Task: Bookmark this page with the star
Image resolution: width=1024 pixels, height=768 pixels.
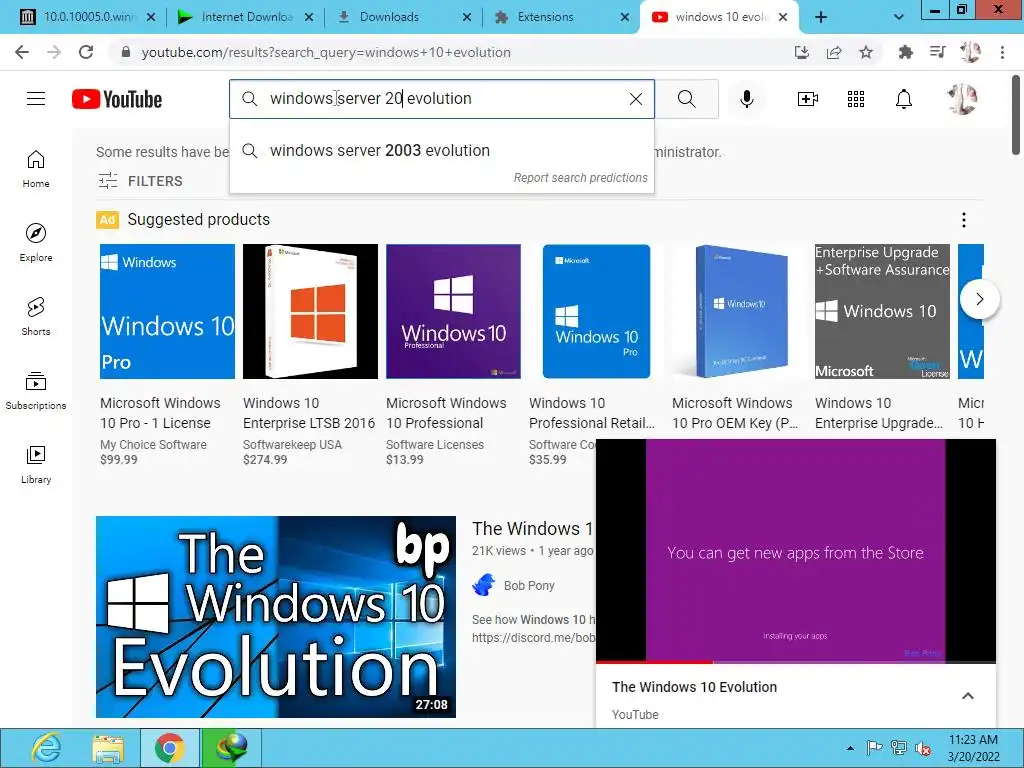Action: point(866,52)
